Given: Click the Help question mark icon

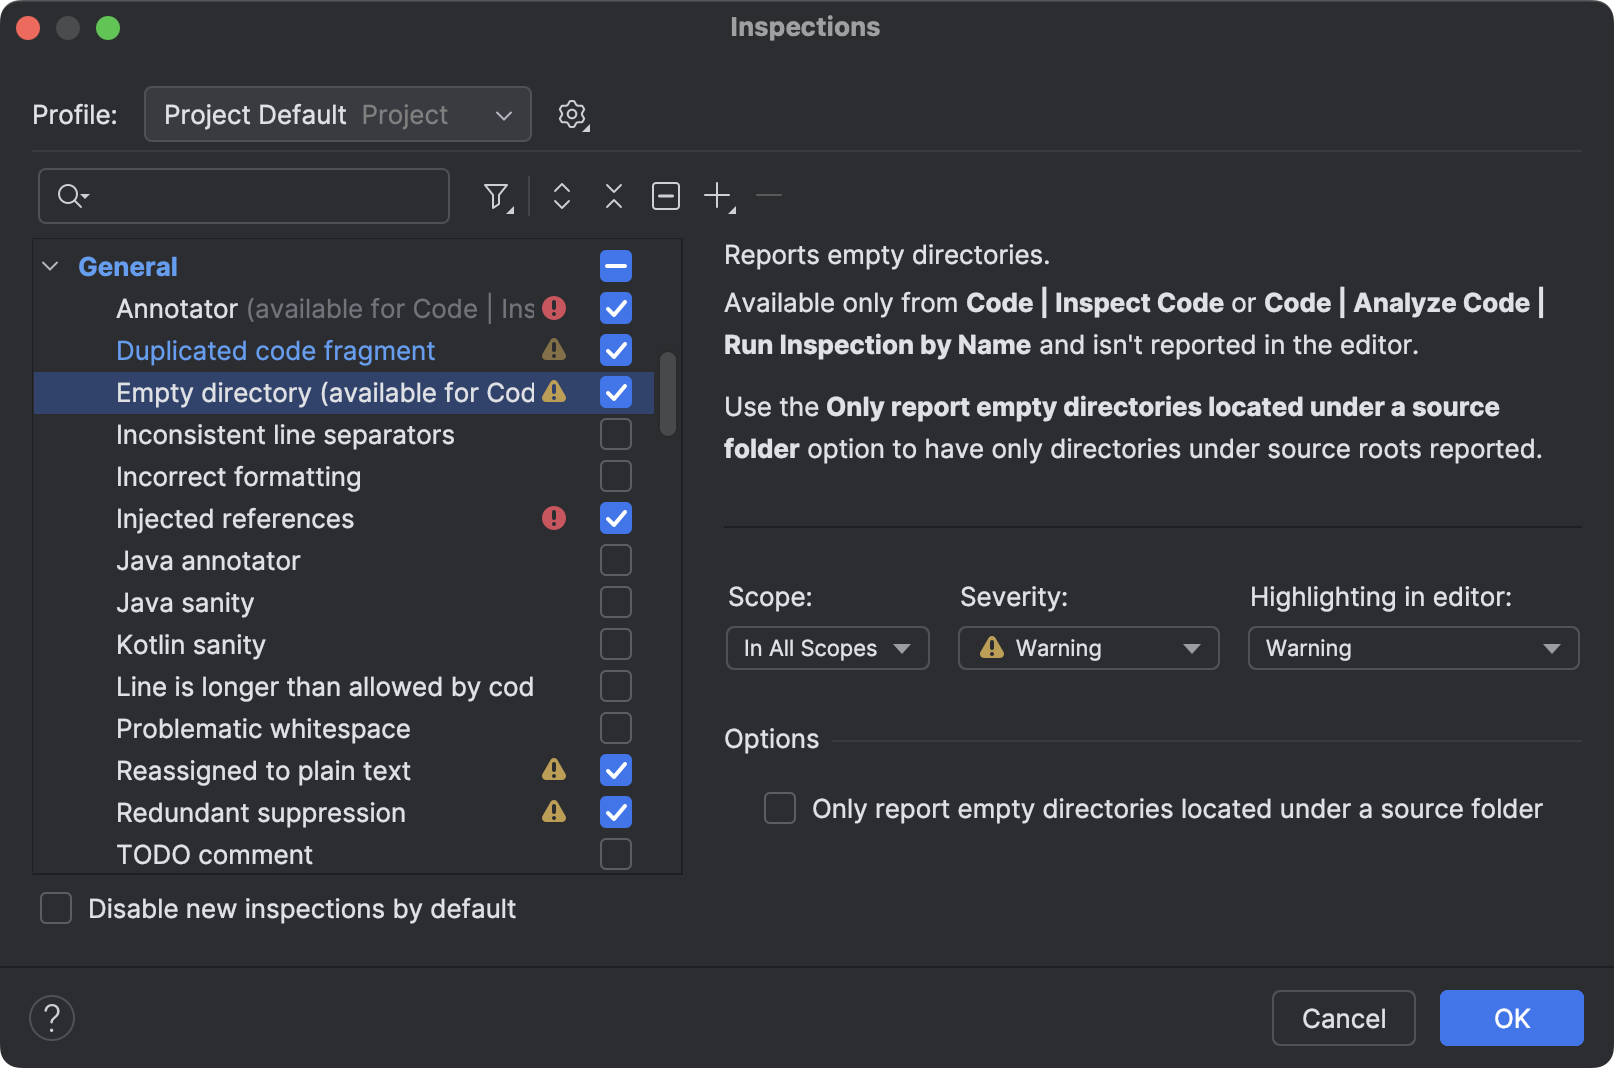Looking at the screenshot, I should point(52,1017).
